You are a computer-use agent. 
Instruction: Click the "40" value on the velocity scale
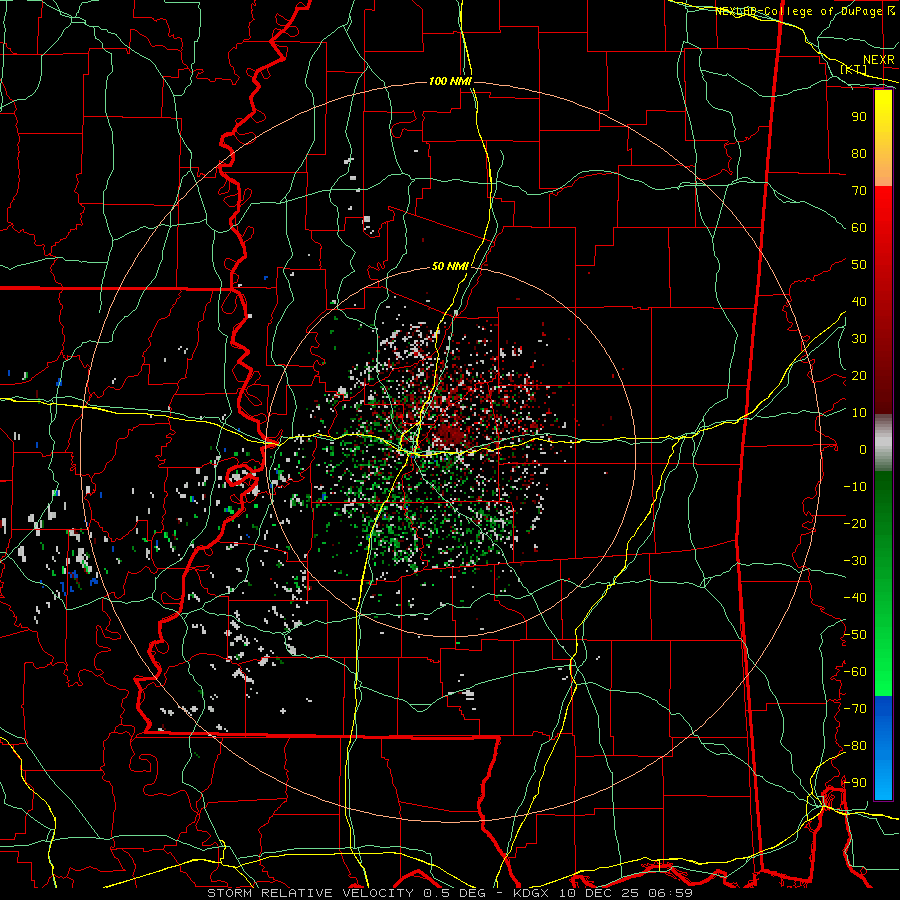[x=859, y=302]
